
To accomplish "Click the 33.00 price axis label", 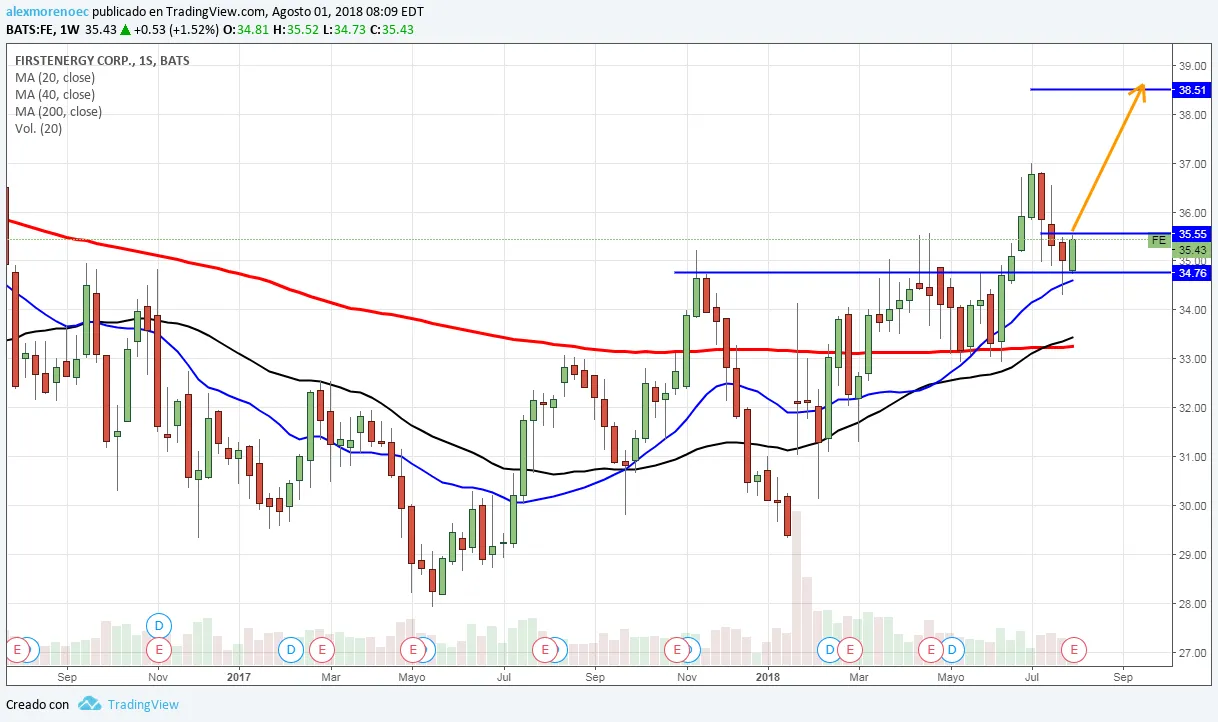I will 1194,359.
